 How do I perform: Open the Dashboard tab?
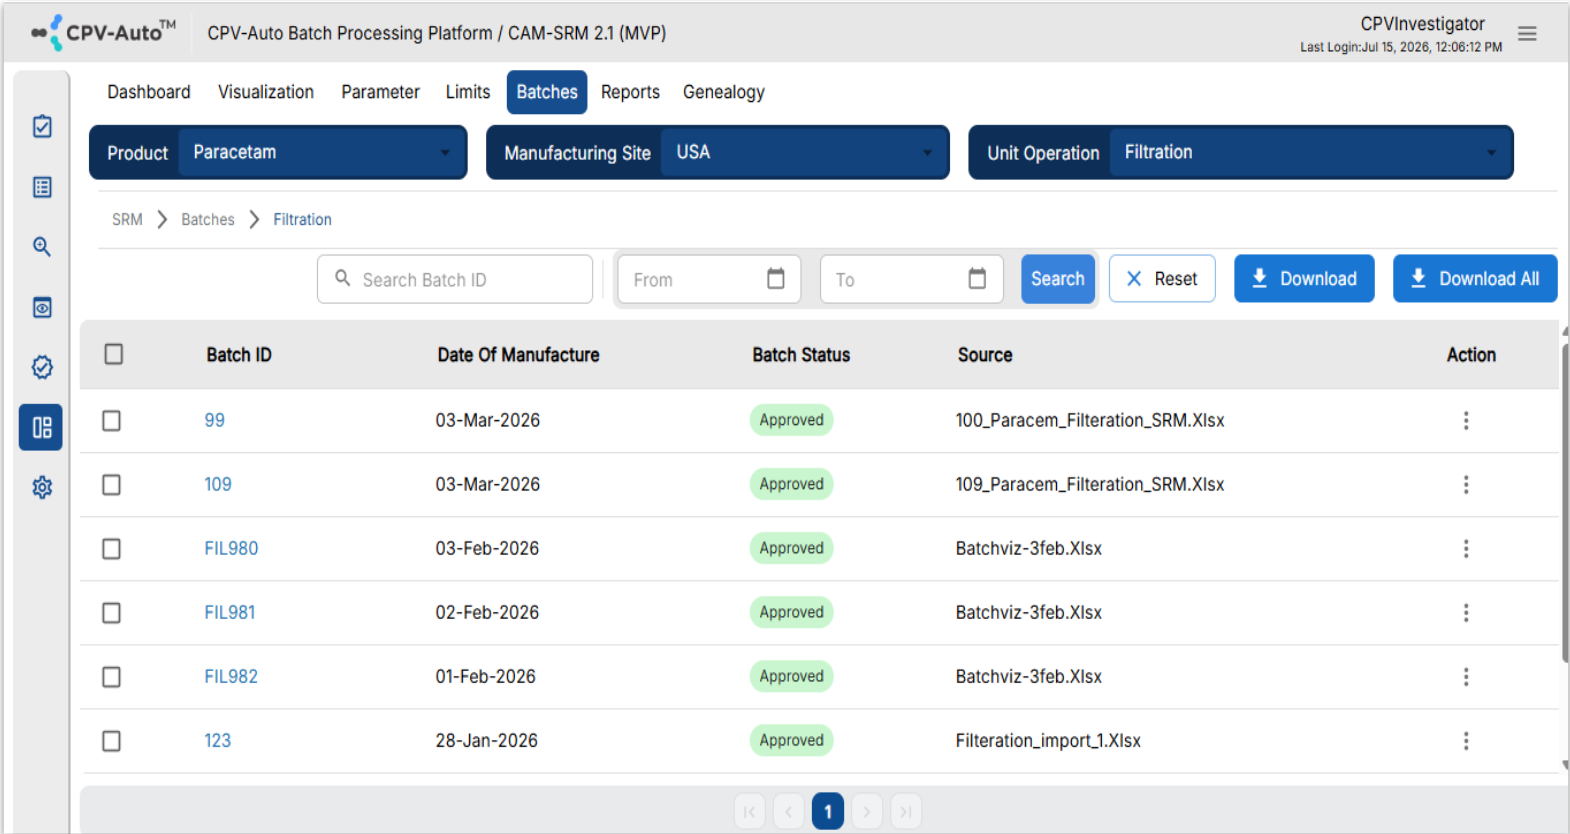(x=149, y=92)
